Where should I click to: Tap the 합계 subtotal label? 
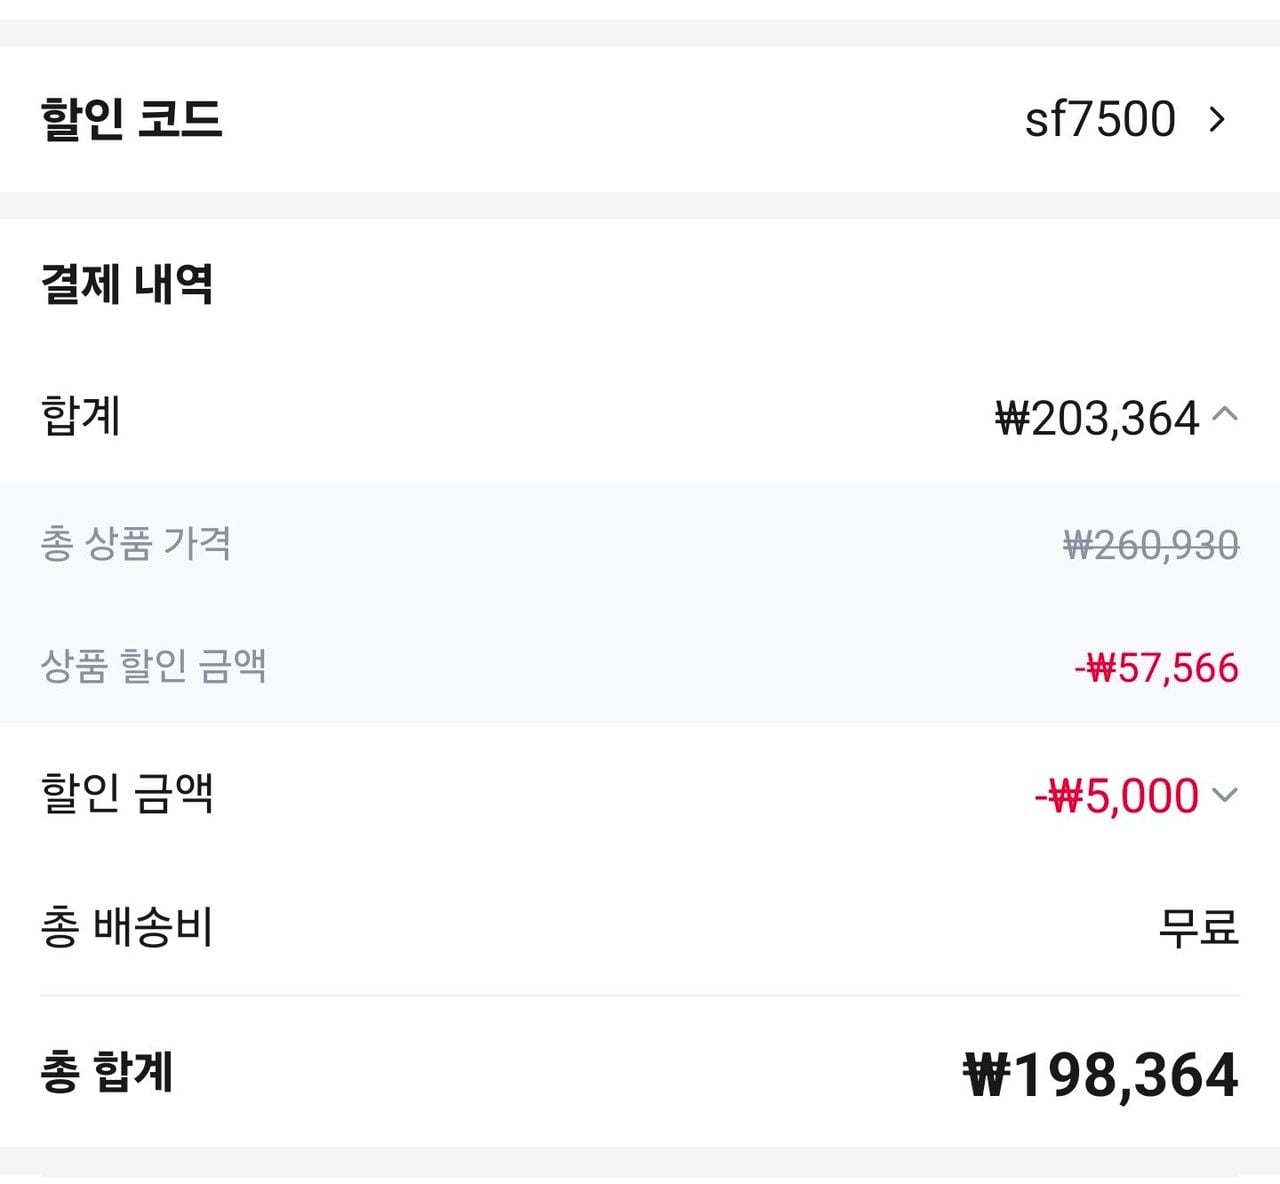[x=81, y=416]
